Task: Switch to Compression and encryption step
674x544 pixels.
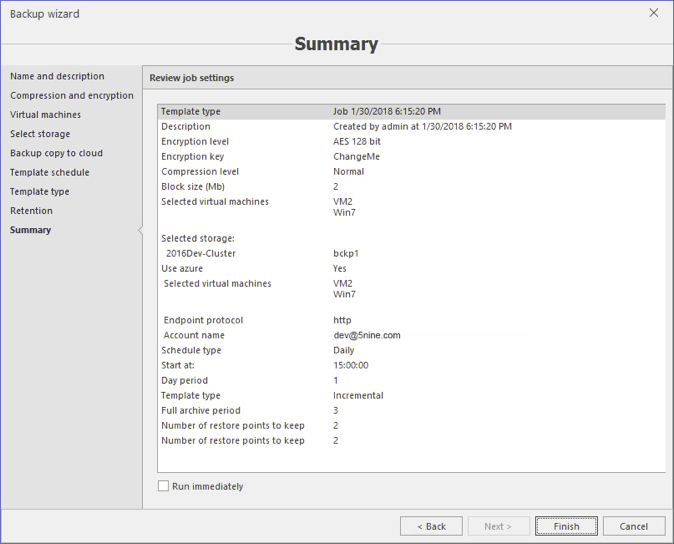Action: click(x=72, y=96)
